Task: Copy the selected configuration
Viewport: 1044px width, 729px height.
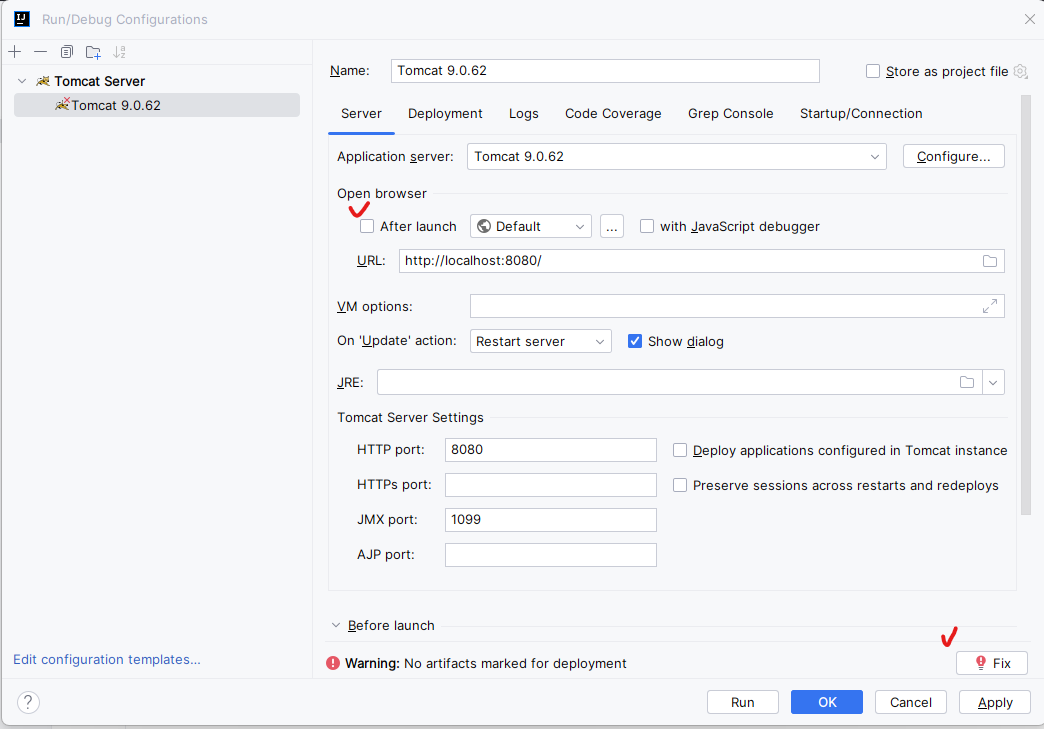Action: pyautogui.click(x=67, y=52)
